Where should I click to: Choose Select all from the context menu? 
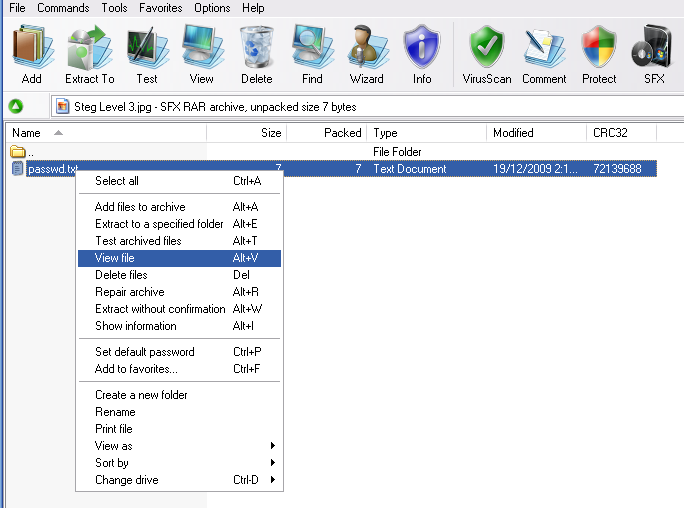pyautogui.click(x=179, y=181)
